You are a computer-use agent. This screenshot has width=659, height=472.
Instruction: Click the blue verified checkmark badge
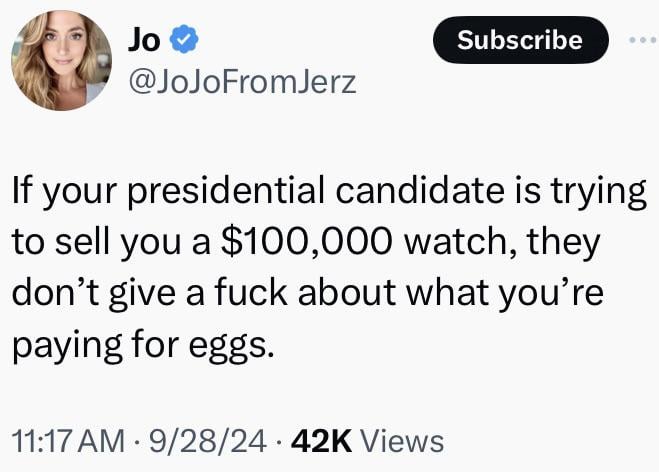click(183, 40)
